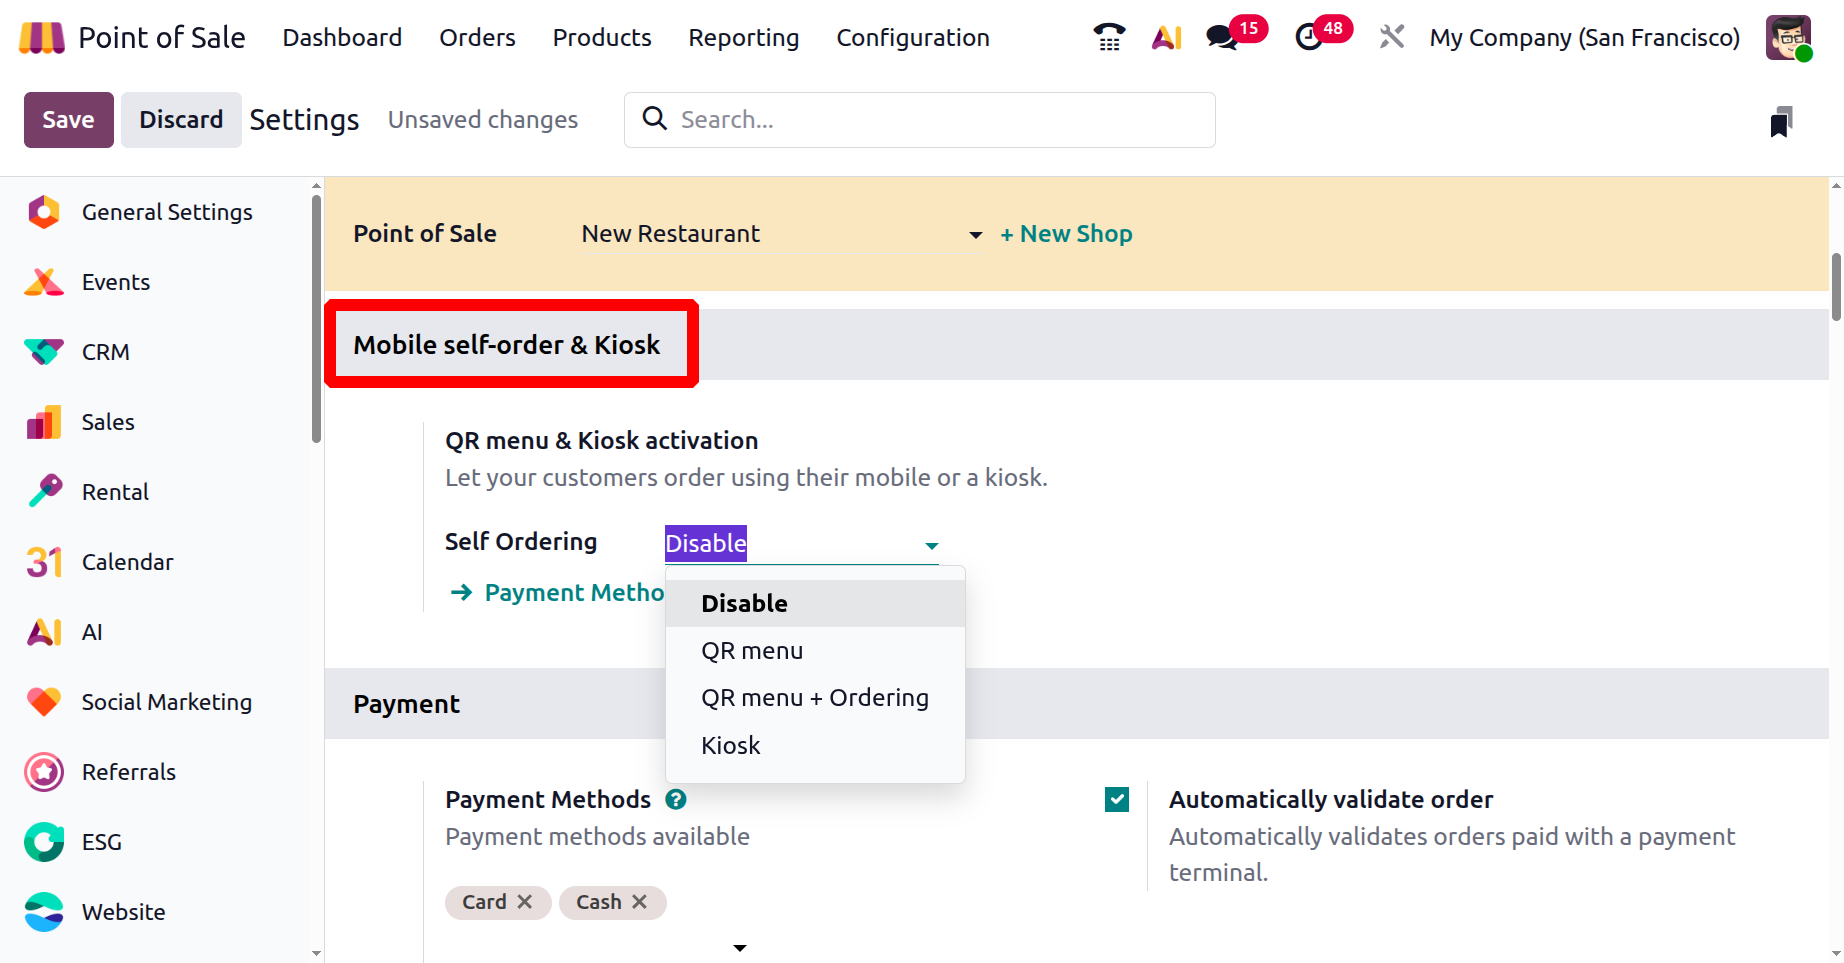
Task: Open the activities clock icon
Action: point(1310,36)
